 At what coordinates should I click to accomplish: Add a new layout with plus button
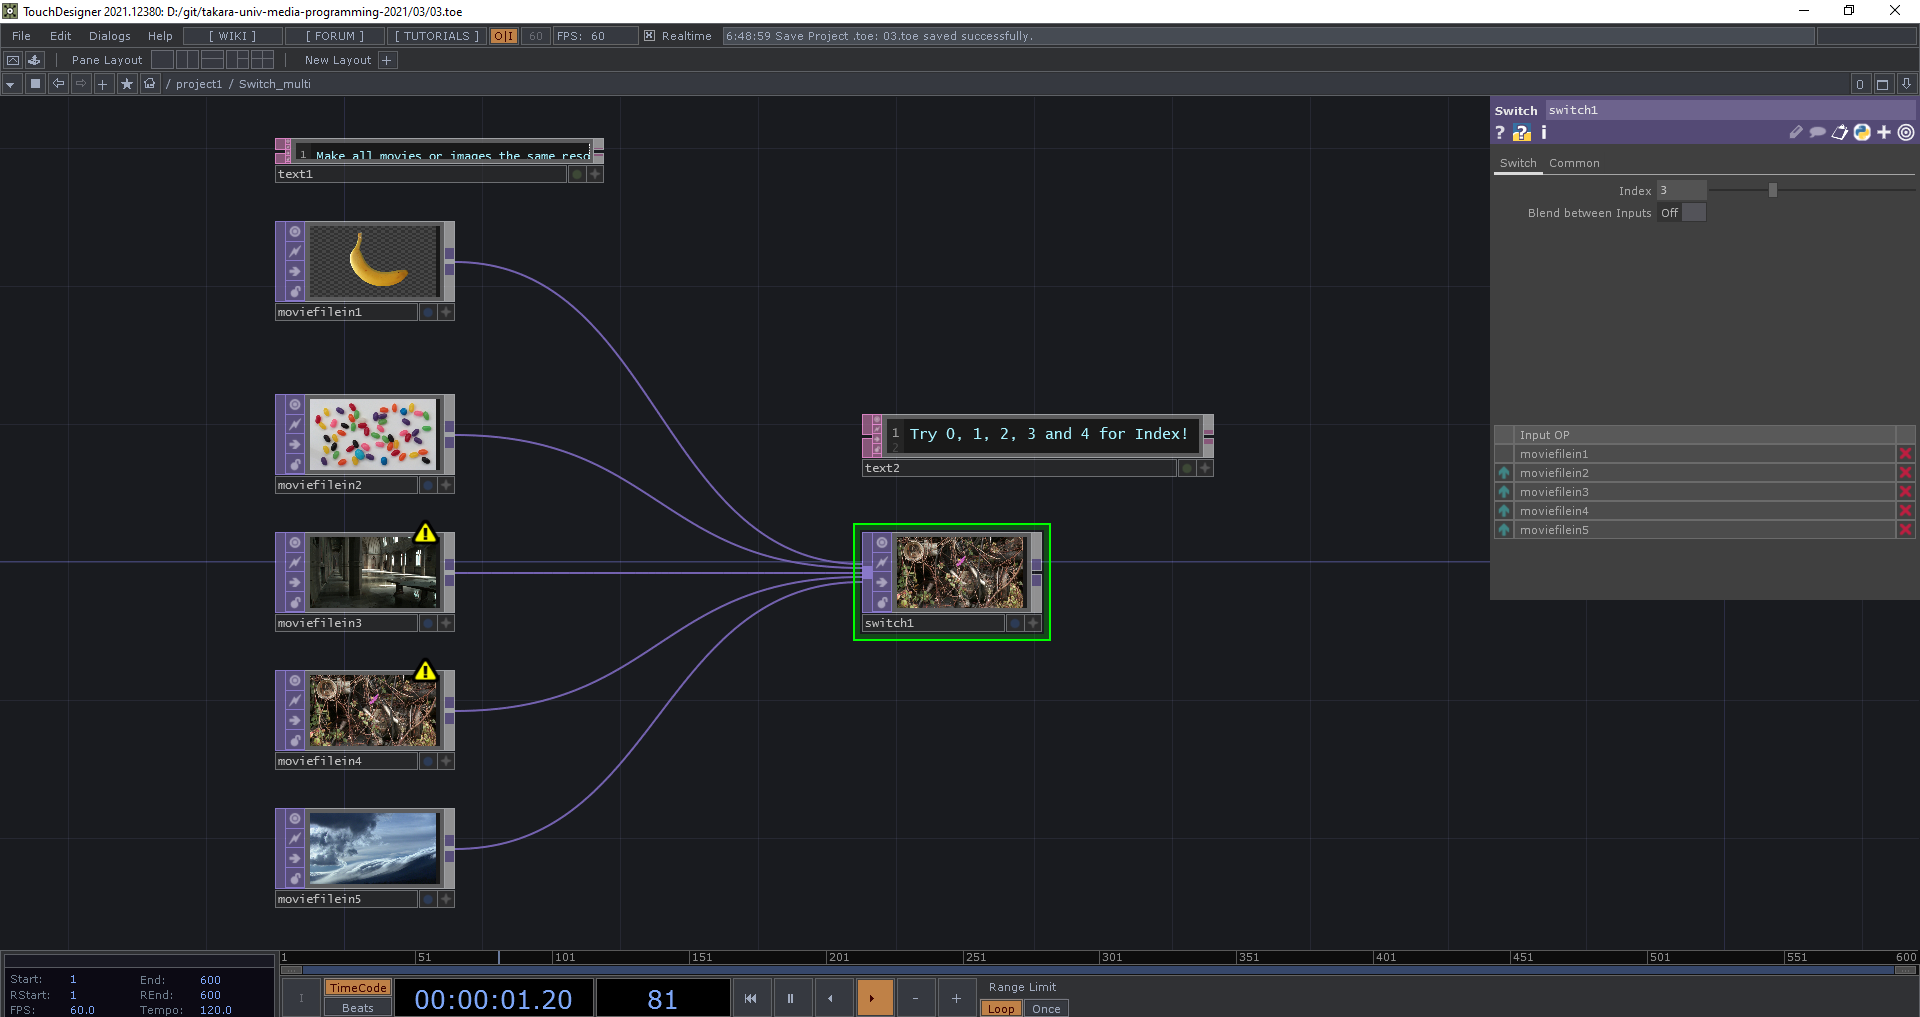tap(387, 60)
